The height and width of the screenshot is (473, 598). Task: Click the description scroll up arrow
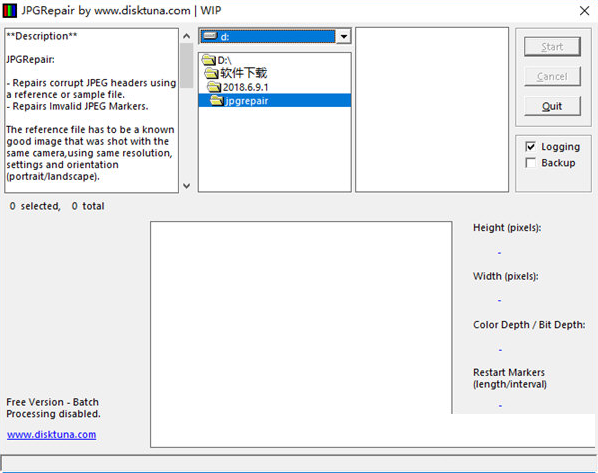point(186,36)
